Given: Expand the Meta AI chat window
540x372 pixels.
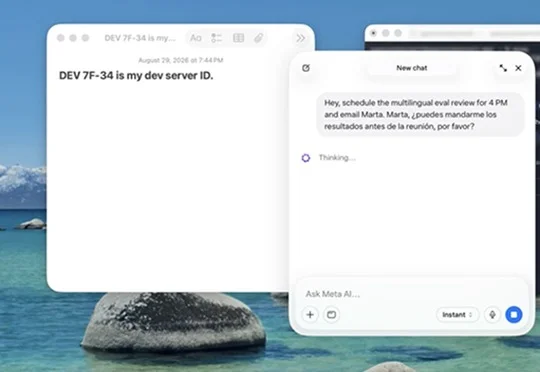Looking at the screenshot, I should pos(503,68).
